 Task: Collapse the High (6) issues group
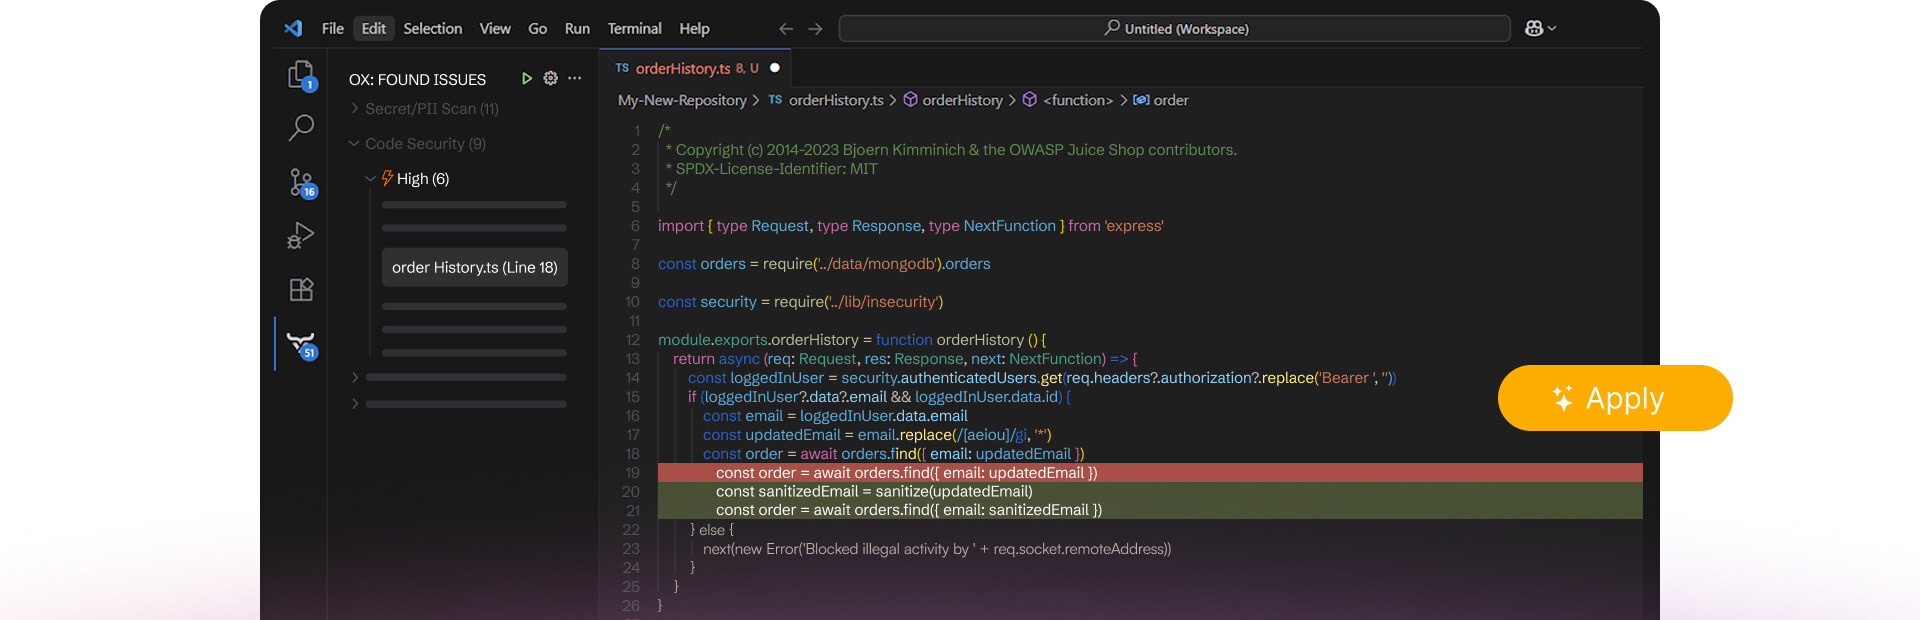[422, 179]
